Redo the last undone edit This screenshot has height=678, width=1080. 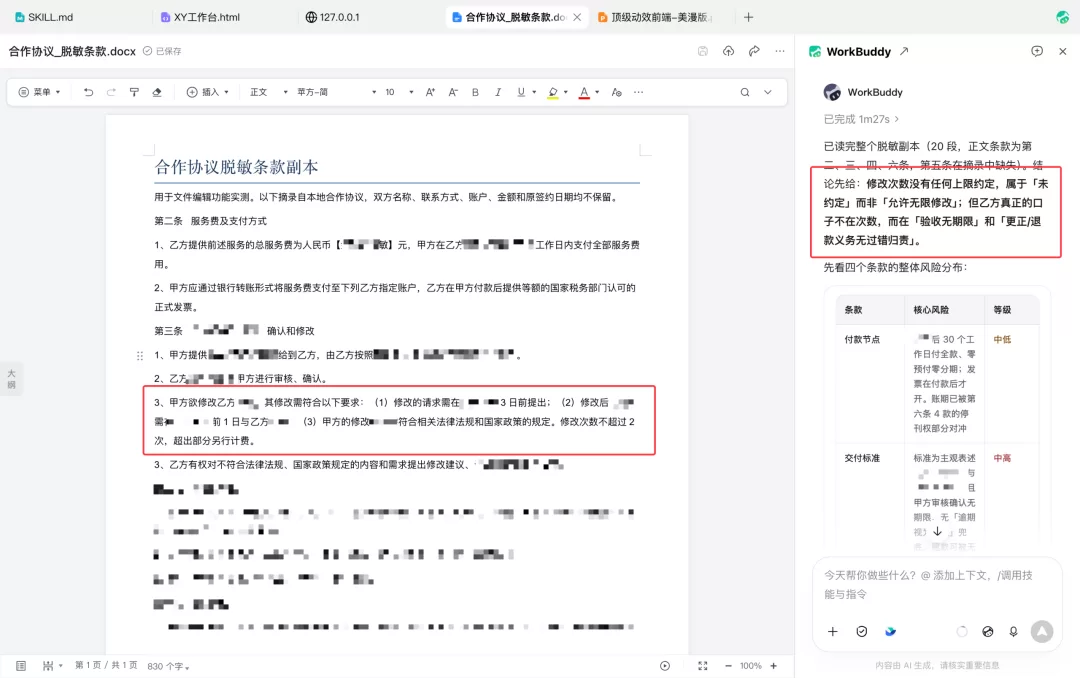111,92
